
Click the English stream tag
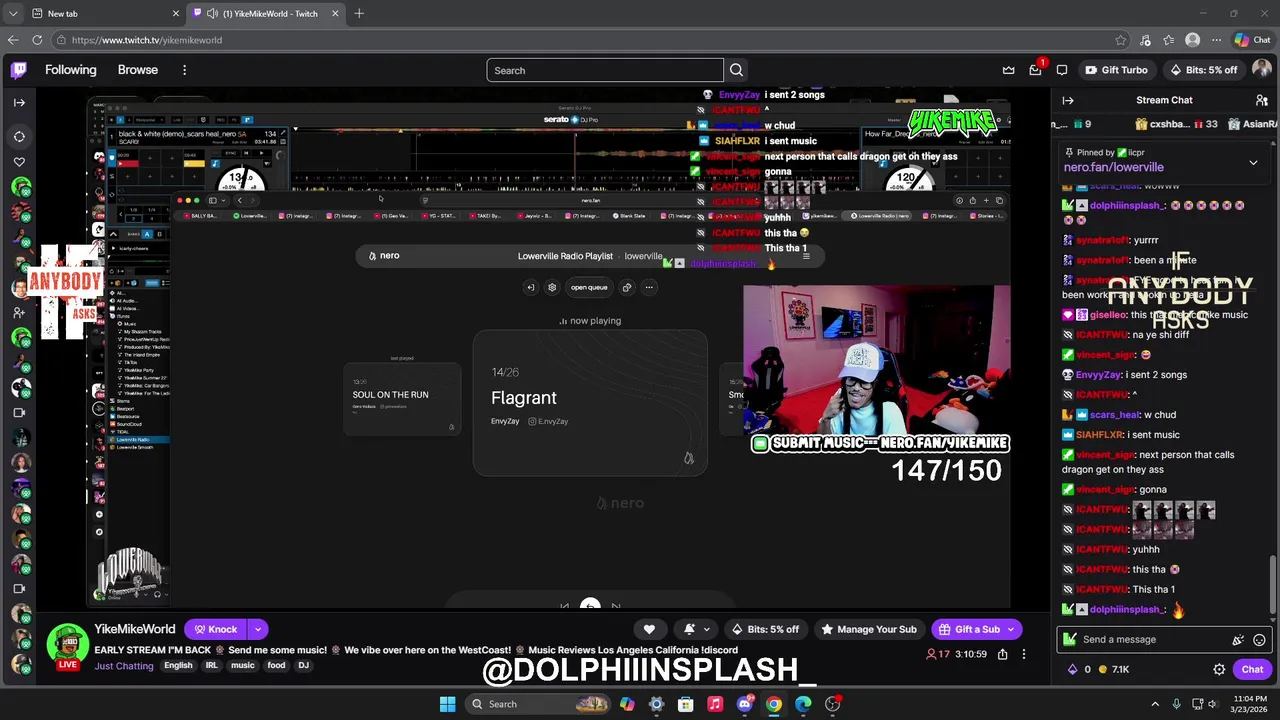pos(178,666)
